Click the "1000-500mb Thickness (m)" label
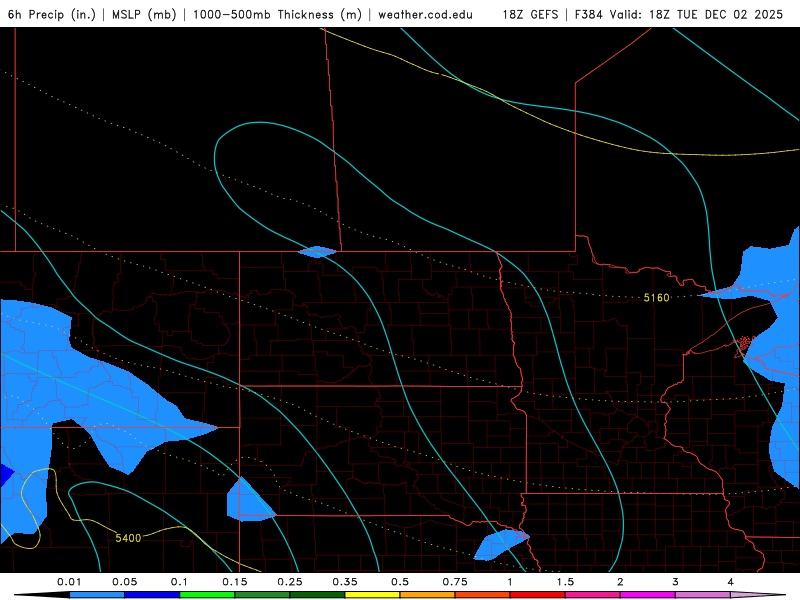The width and height of the screenshot is (800, 600). click(277, 14)
